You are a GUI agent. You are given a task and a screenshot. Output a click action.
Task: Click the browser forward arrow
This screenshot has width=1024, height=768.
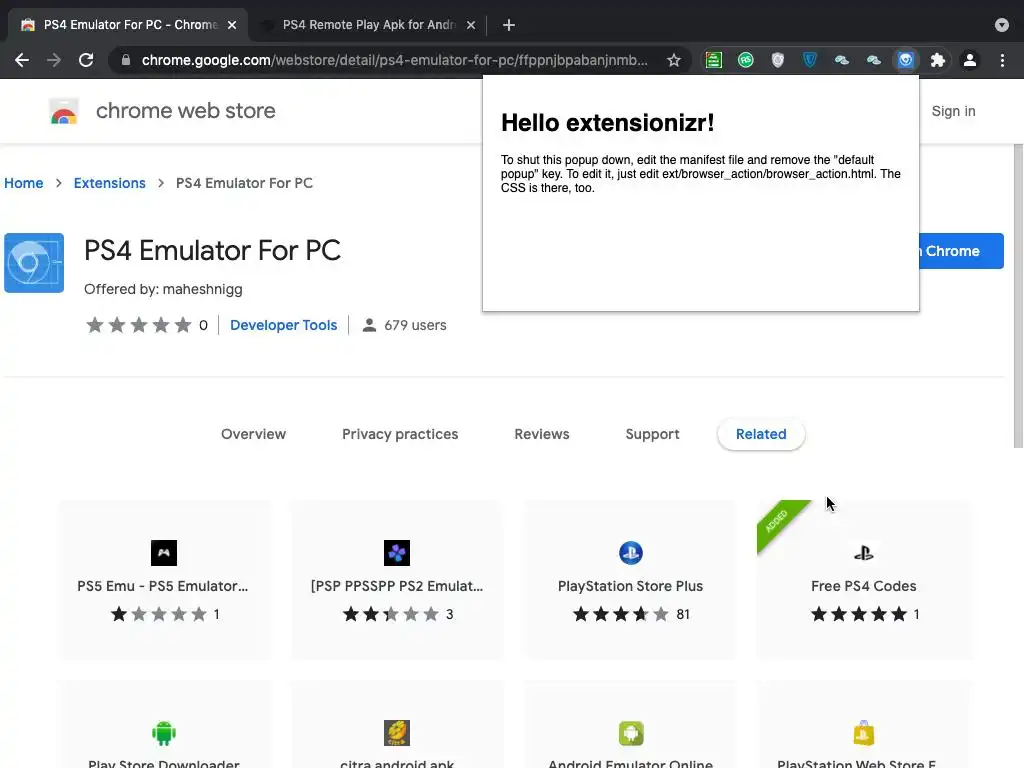coord(54,60)
